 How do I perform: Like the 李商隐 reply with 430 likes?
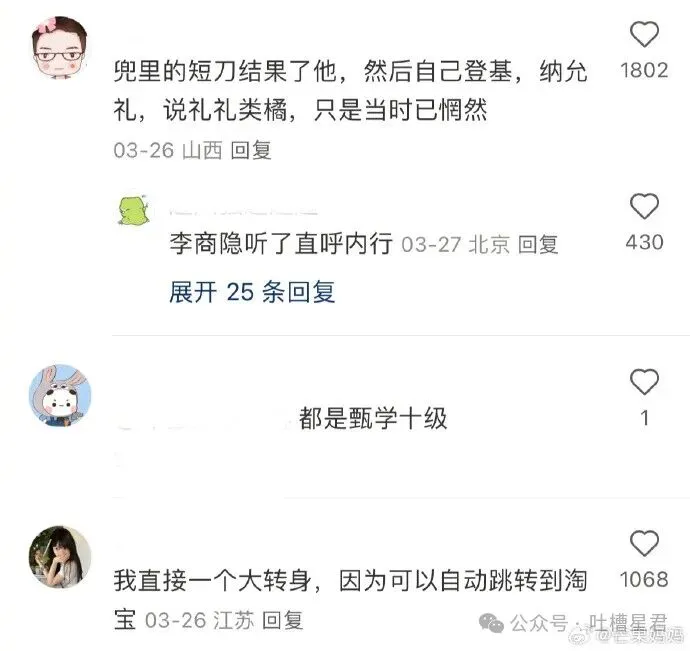click(644, 206)
